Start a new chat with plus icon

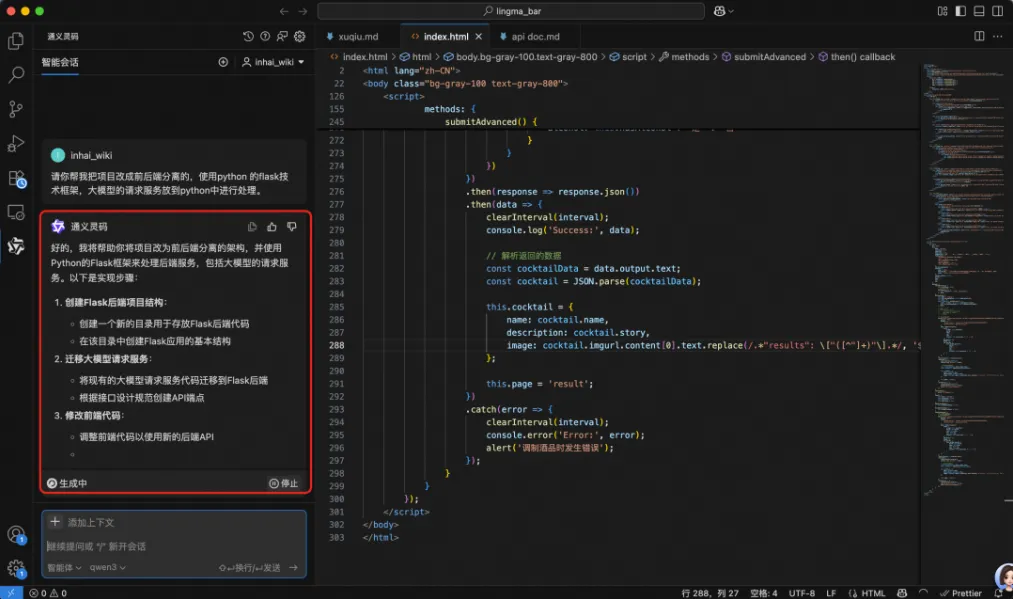point(223,62)
